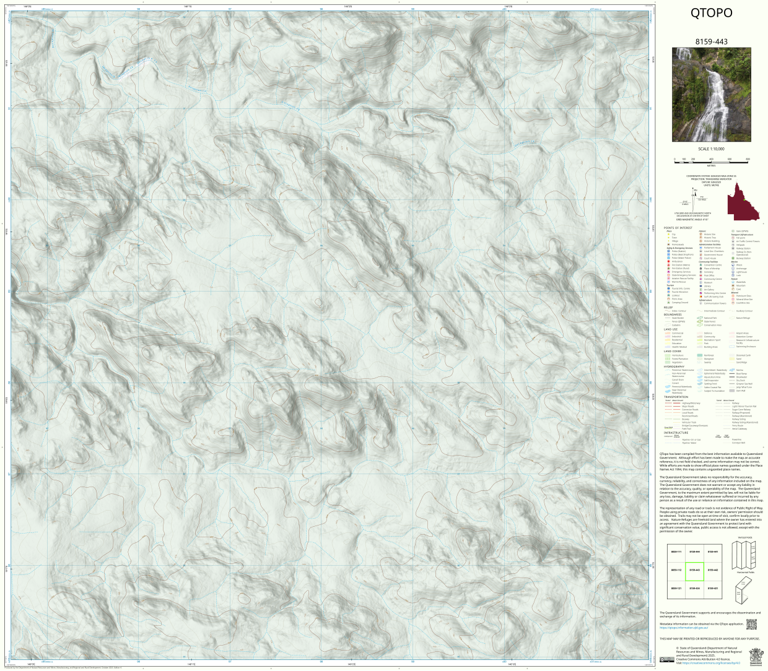Viewport: 768px width, 671px height.
Task: Open the qtopo.information.qld.gov.au link
Action: click(x=683, y=627)
